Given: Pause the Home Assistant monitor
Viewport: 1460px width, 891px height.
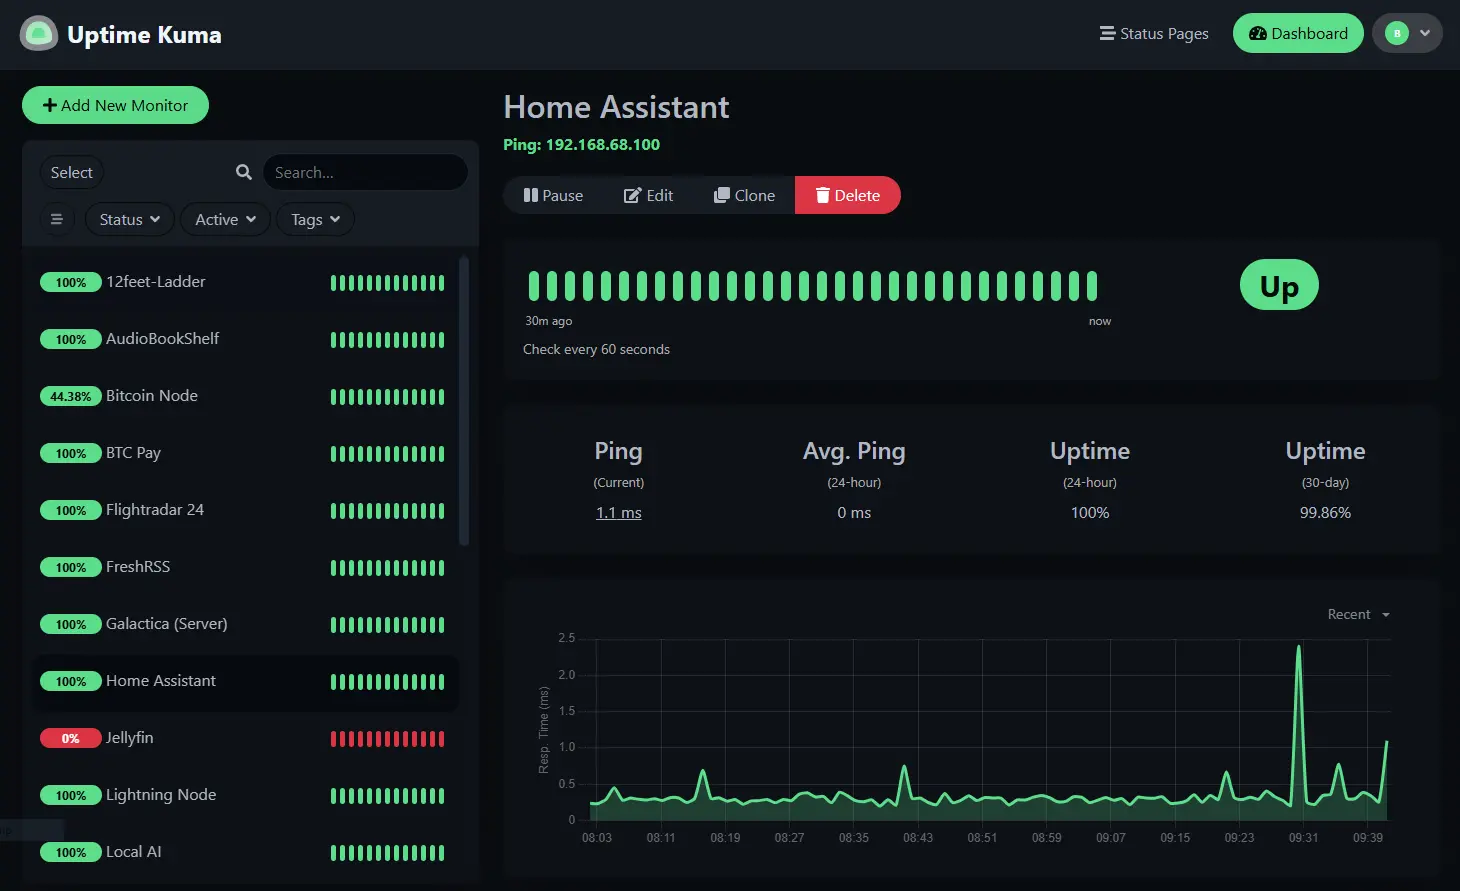Looking at the screenshot, I should point(553,195).
